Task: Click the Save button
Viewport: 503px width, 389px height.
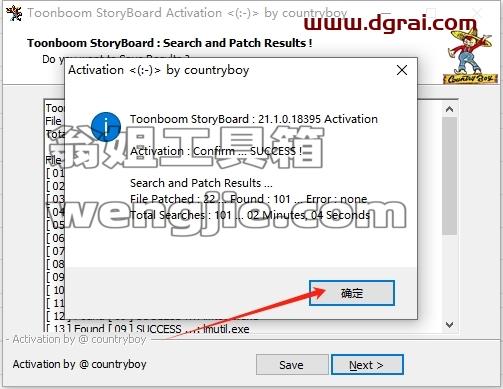Action: [292, 365]
